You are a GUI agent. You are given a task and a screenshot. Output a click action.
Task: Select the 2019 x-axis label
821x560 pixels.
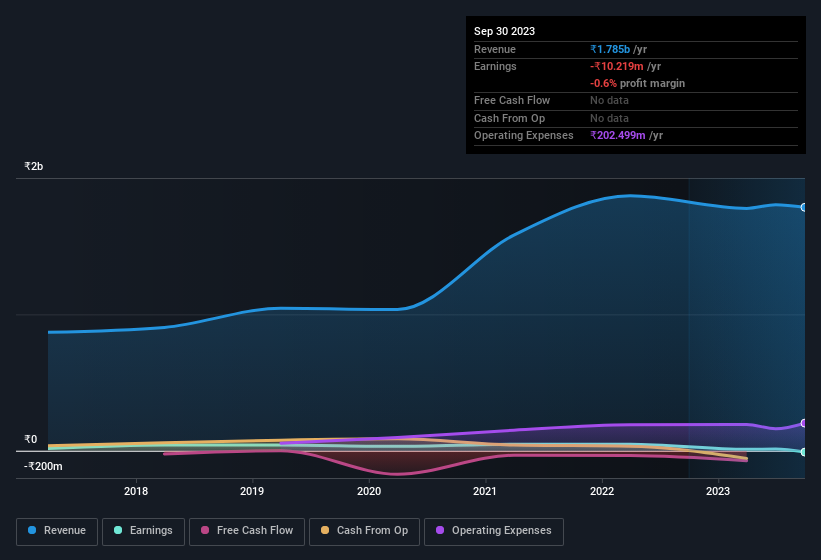(x=252, y=491)
